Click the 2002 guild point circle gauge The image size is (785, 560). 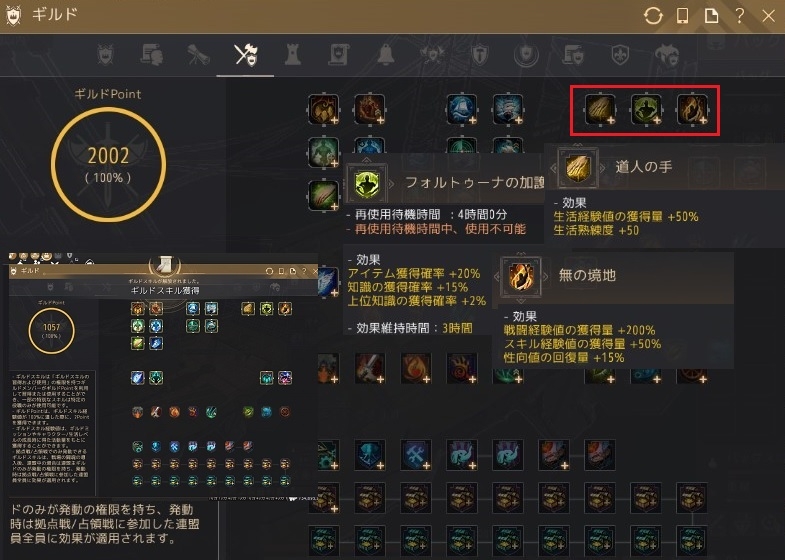pyautogui.click(x=108, y=165)
